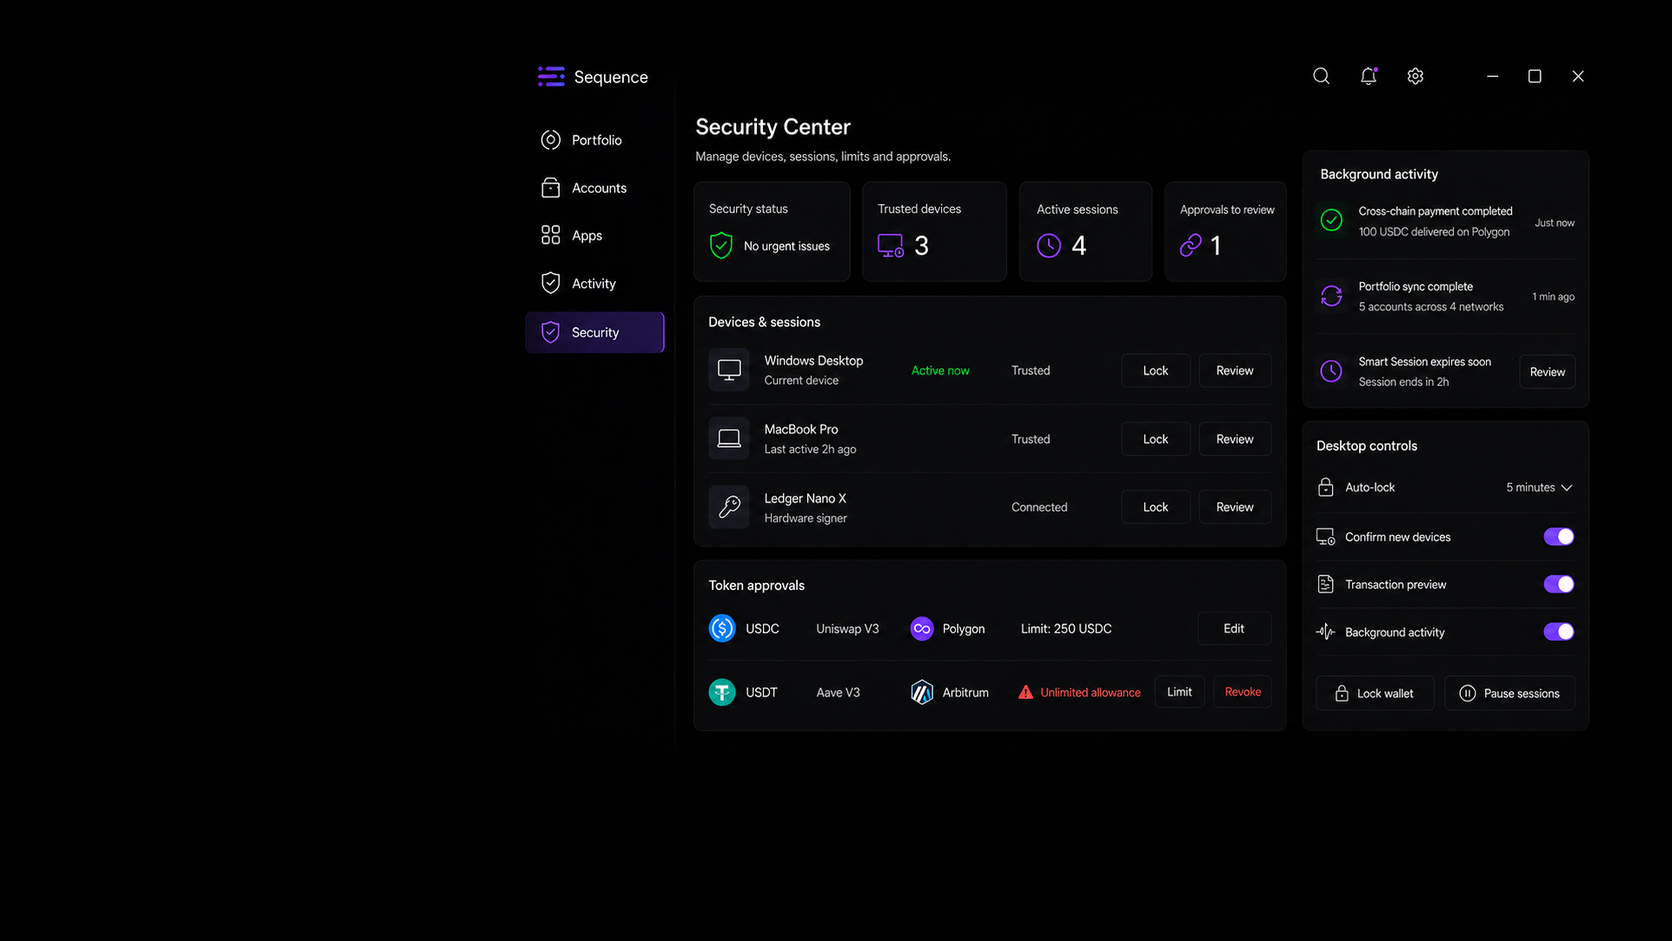Open the Approvals to review card

pyautogui.click(x=1225, y=231)
